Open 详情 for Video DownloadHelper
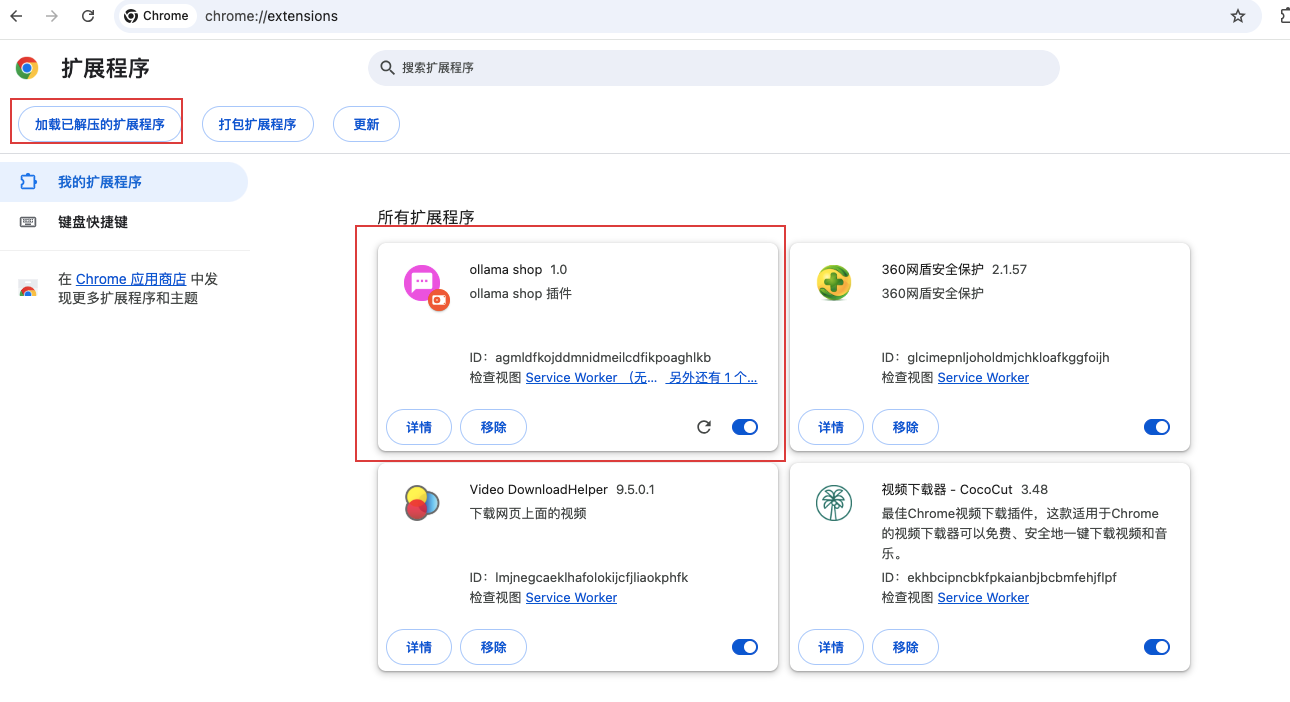 pos(419,647)
